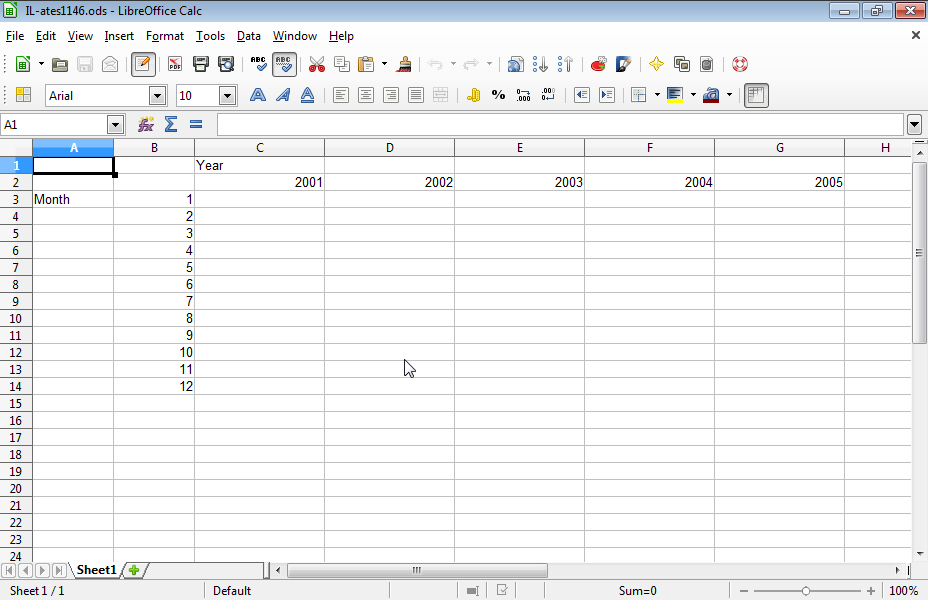The image size is (928, 600).
Task: Click the Paste clipboard icon
Action: pyautogui.click(x=366, y=64)
